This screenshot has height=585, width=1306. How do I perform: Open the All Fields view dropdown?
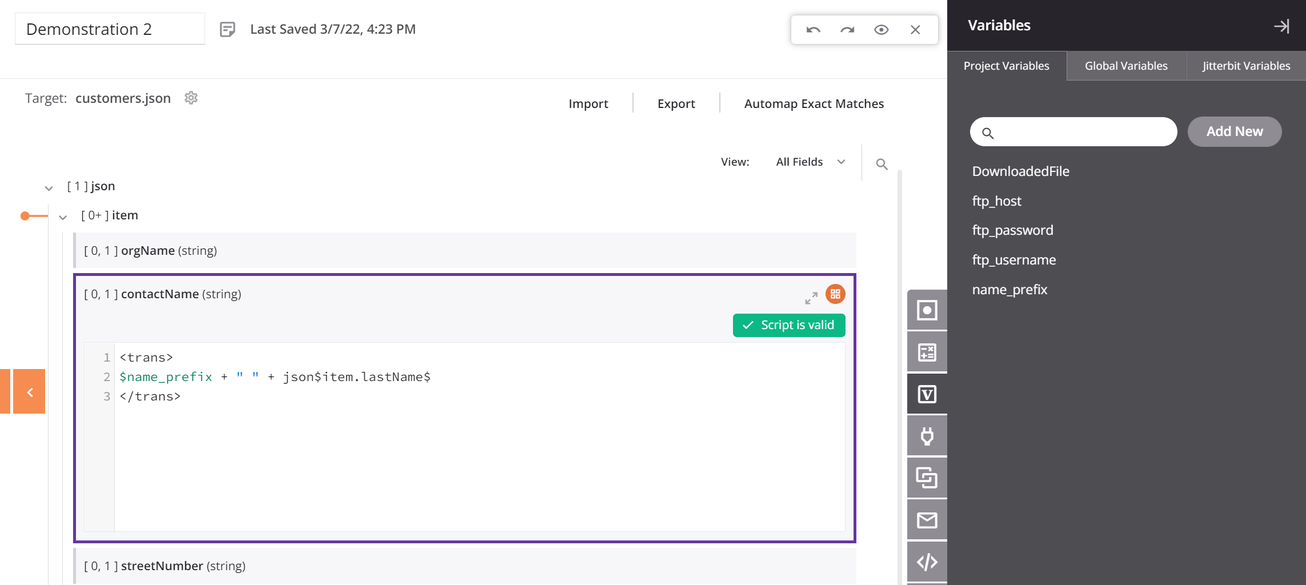[810, 162]
